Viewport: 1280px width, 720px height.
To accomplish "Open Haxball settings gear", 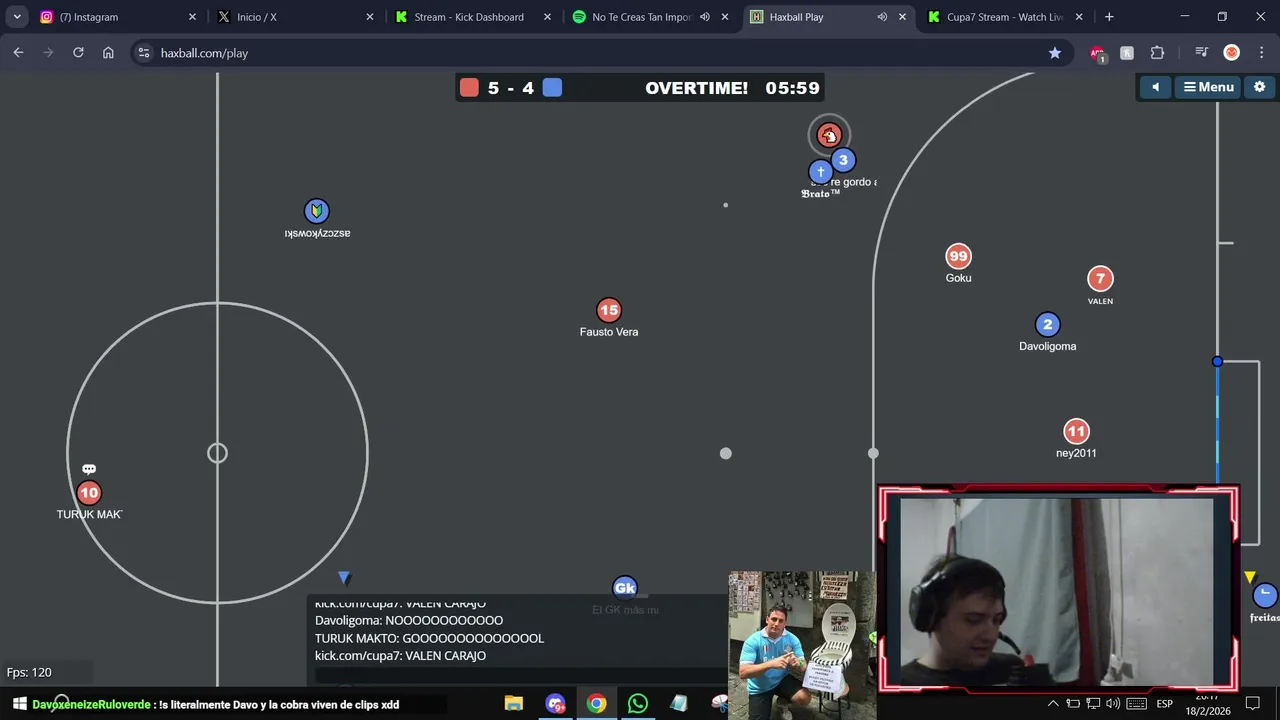I will [x=1259, y=87].
